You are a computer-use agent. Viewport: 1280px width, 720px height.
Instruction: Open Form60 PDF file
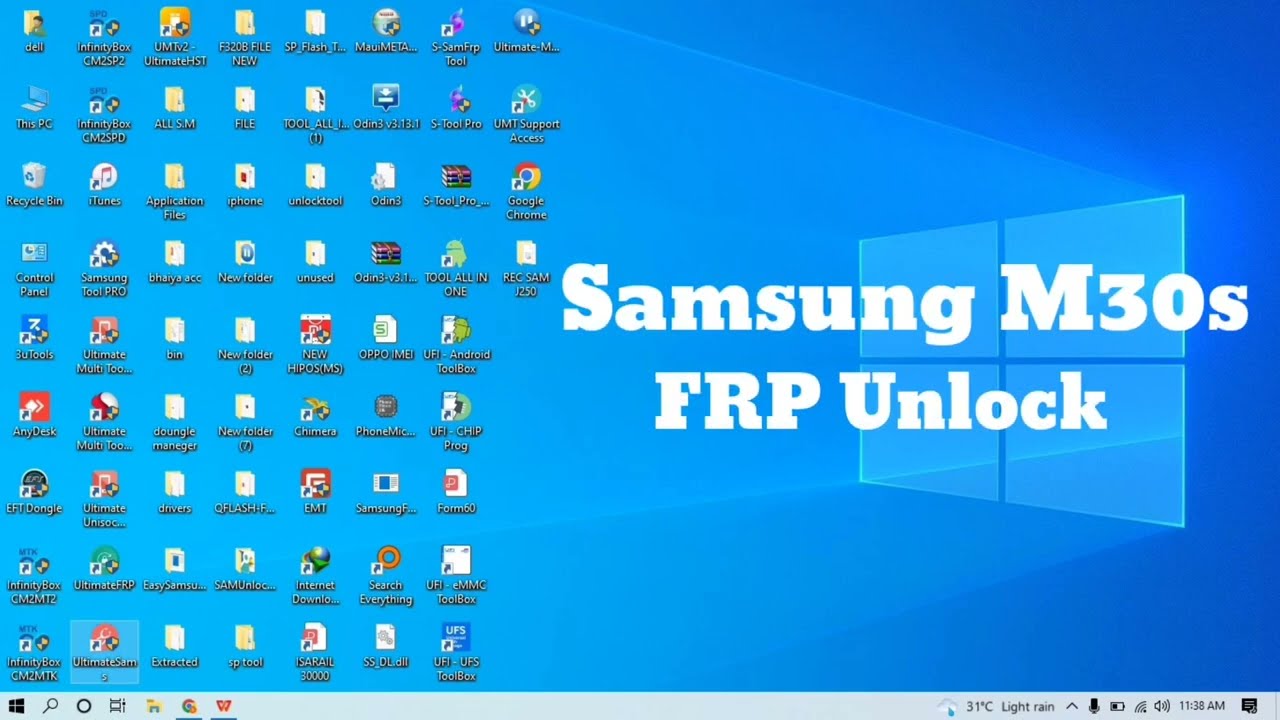click(456, 492)
